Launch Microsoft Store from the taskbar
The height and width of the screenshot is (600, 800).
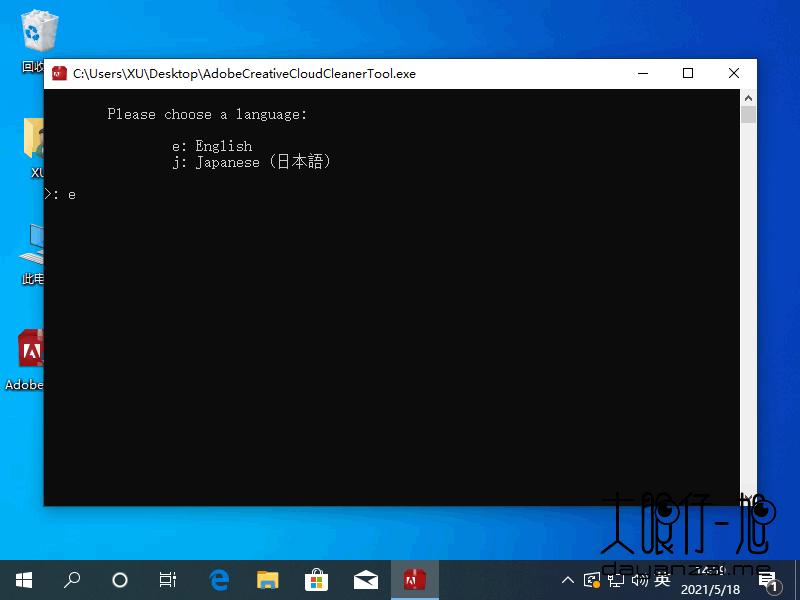click(x=316, y=579)
